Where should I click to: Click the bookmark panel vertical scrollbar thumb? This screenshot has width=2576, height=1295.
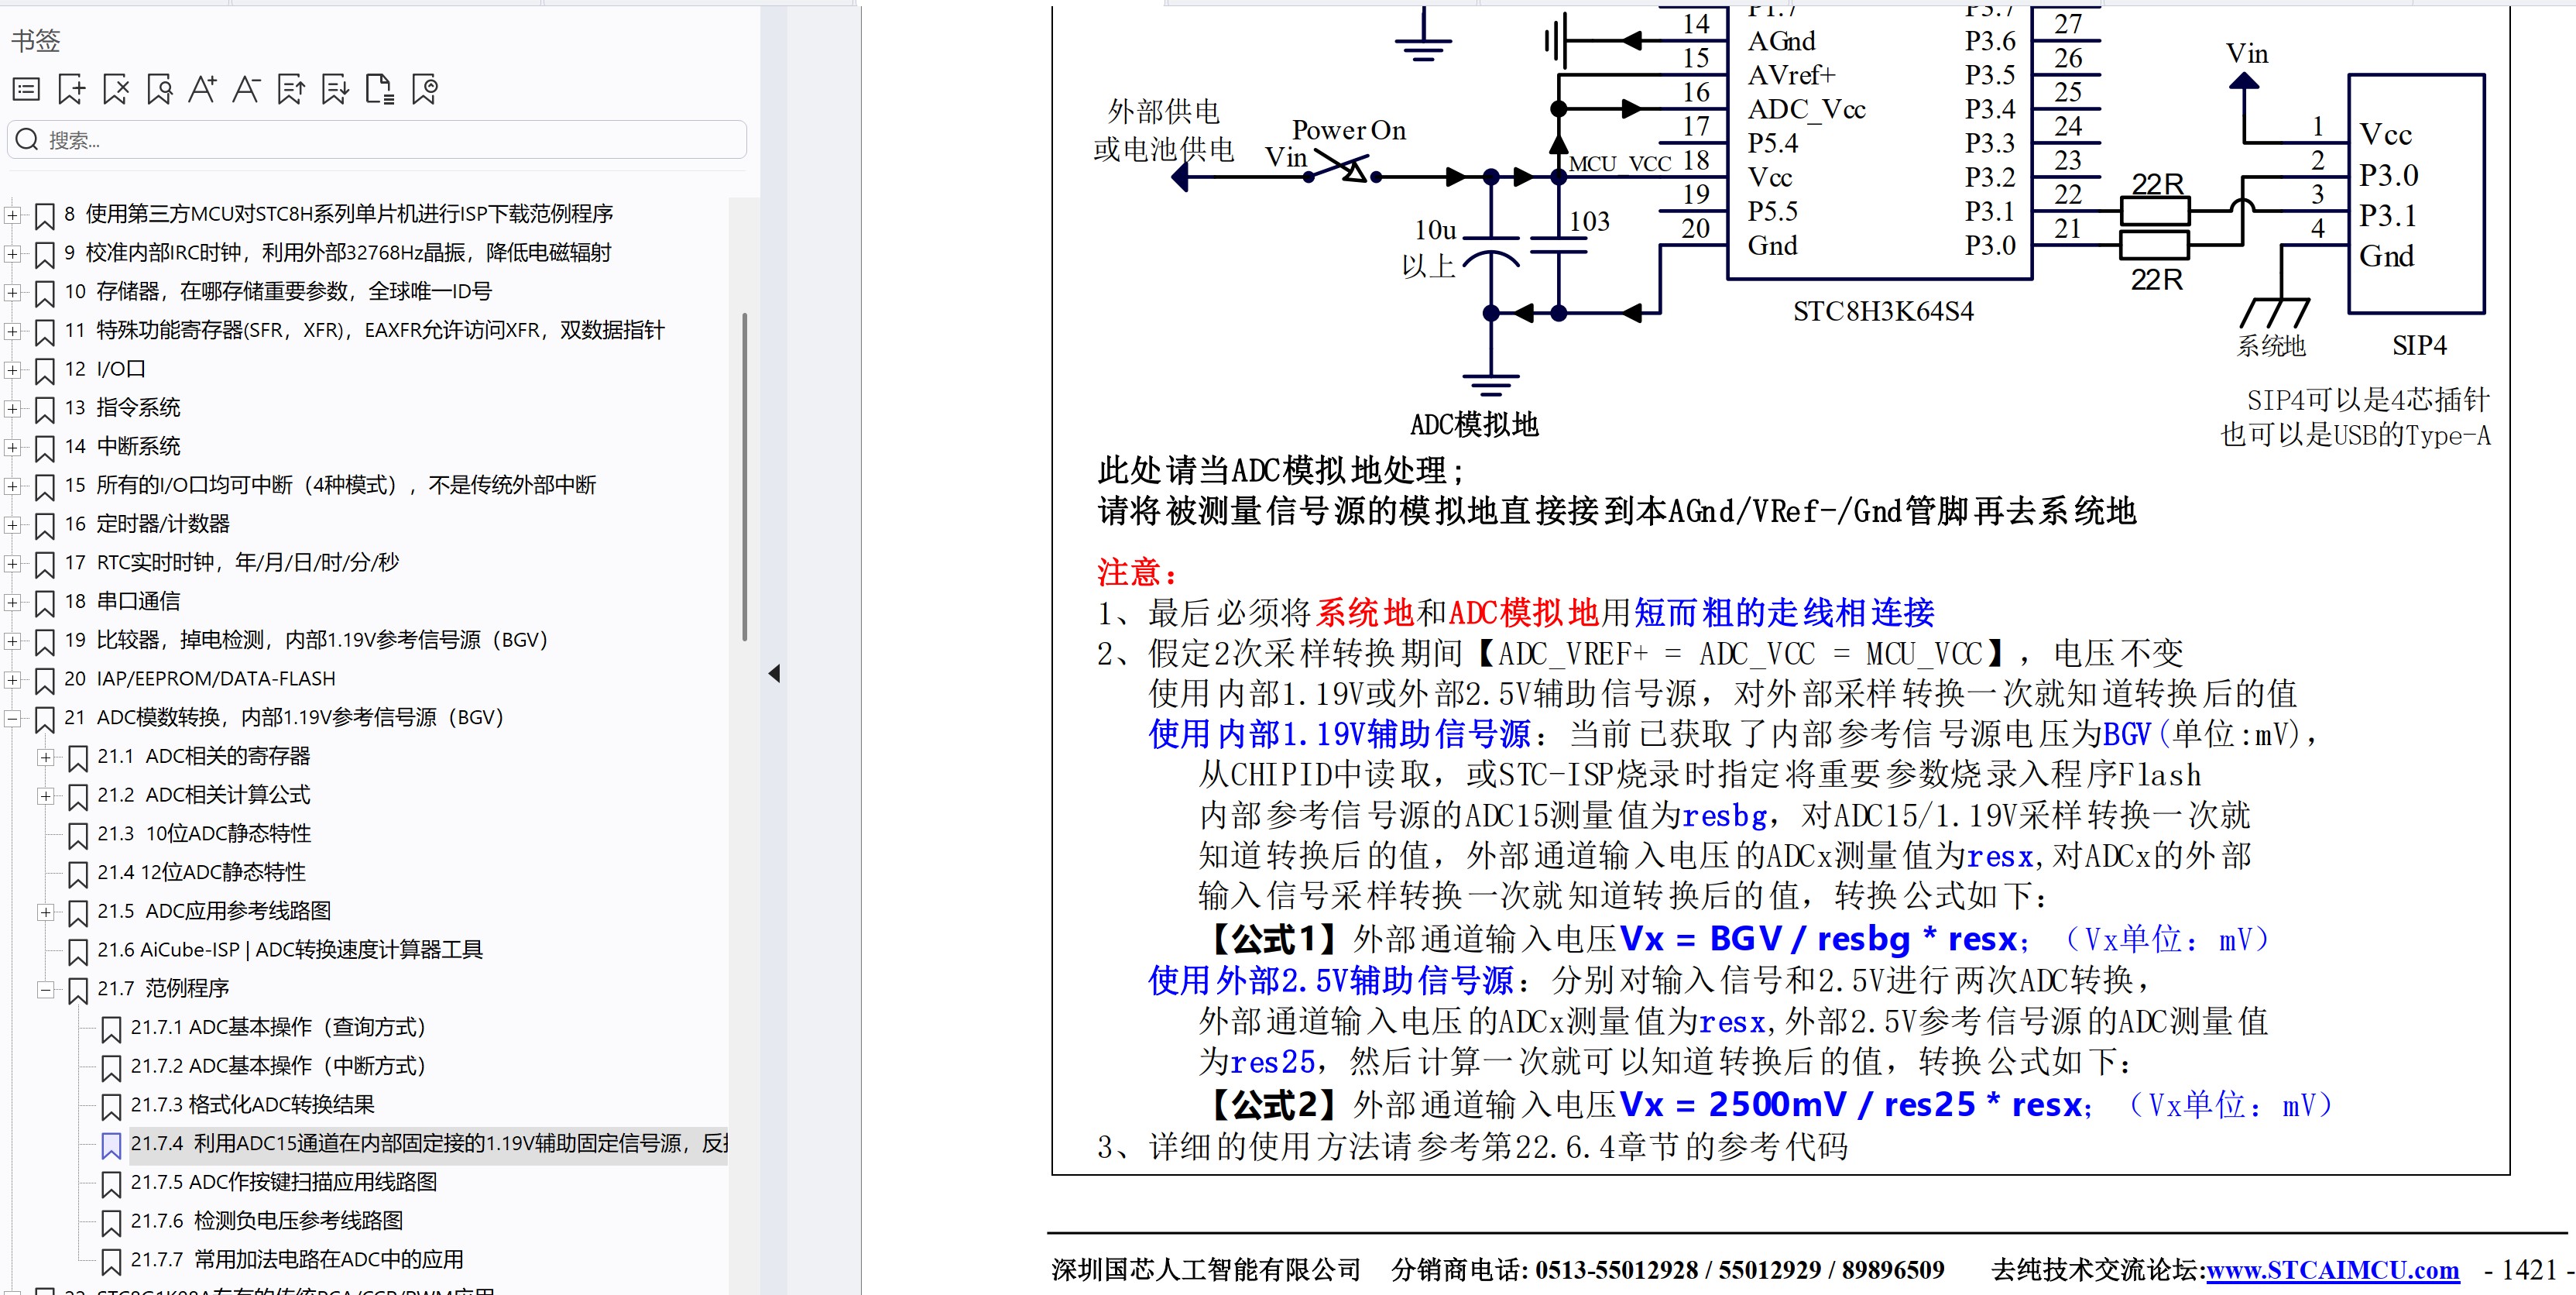click(744, 477)
